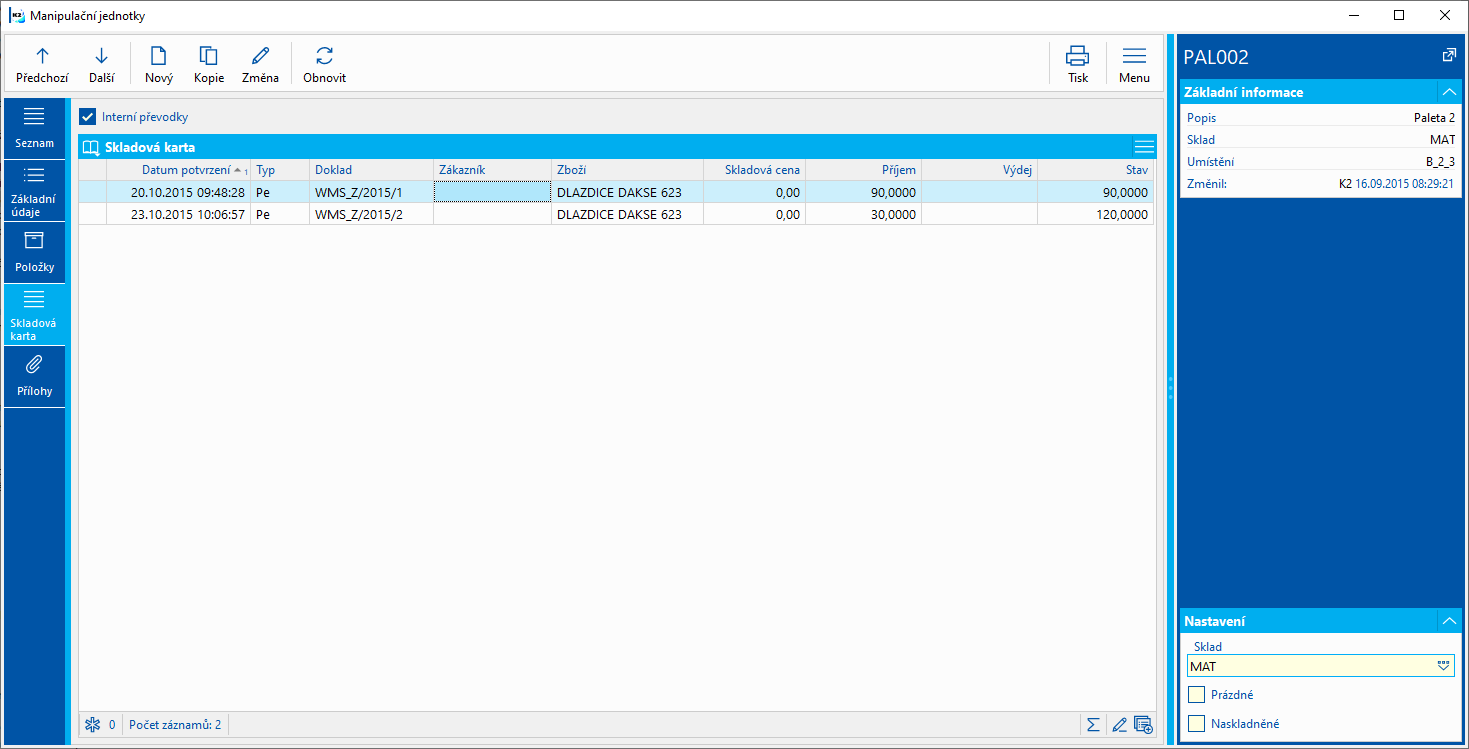1469x749 pixels.
Task: Open Přílohy attachments tab
Action: 34,377
